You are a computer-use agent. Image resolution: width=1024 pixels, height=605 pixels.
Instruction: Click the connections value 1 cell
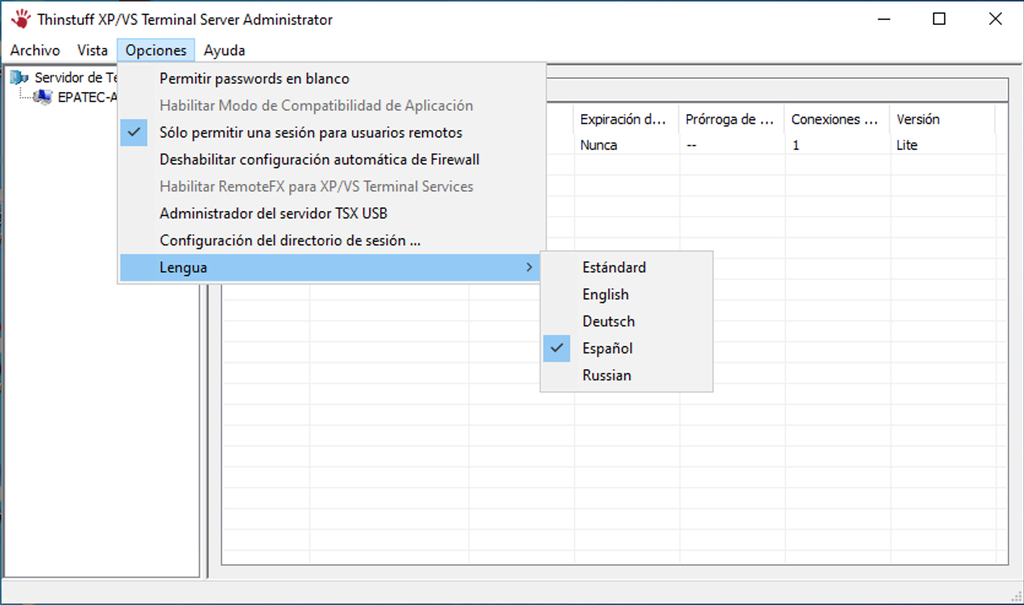pos(795,145)
